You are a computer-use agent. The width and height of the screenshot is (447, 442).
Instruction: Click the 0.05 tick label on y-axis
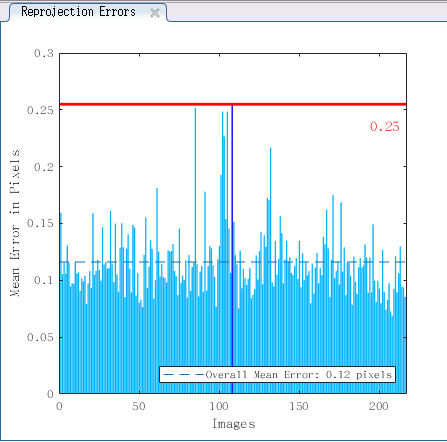coord(40,337)
